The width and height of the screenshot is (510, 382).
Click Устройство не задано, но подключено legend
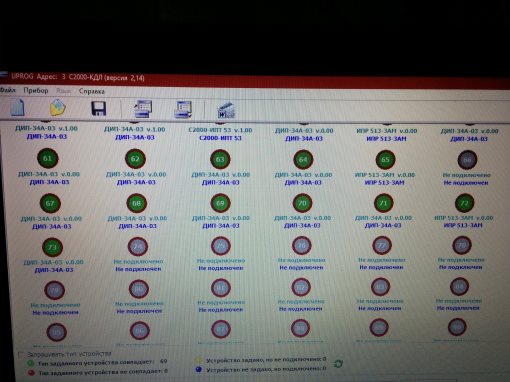(266, 369)
